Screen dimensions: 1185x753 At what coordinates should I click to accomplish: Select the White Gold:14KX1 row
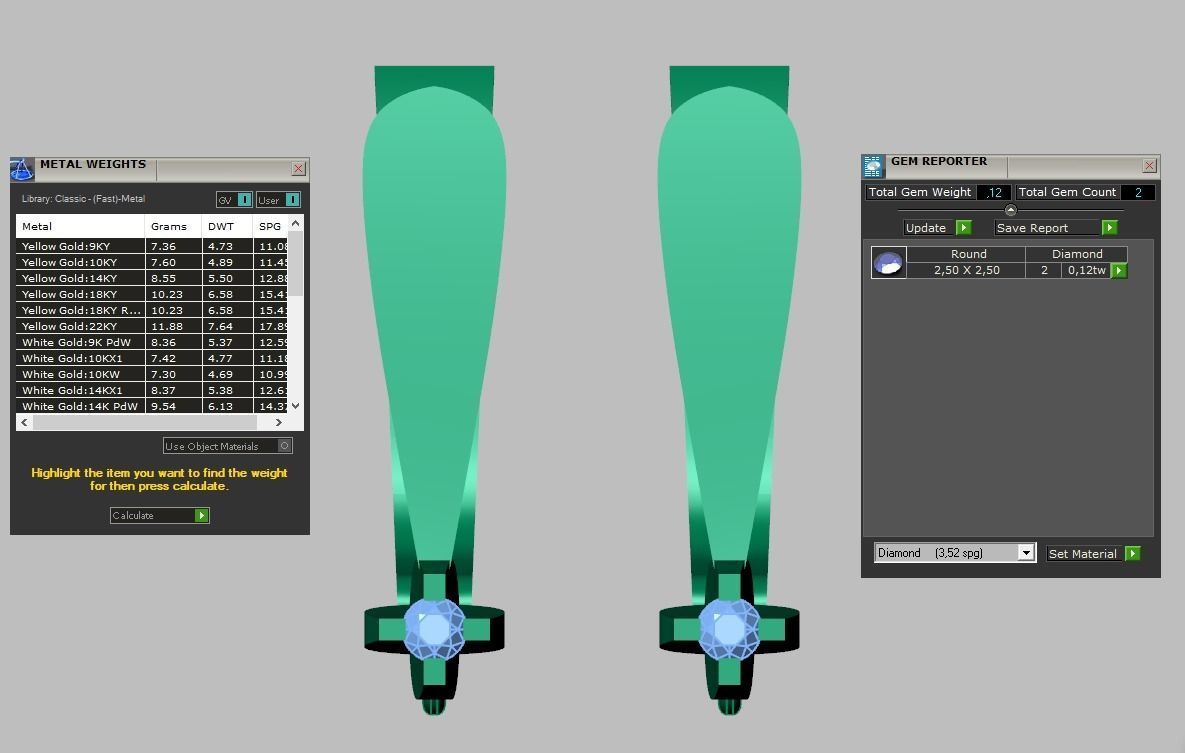point(152,390)
